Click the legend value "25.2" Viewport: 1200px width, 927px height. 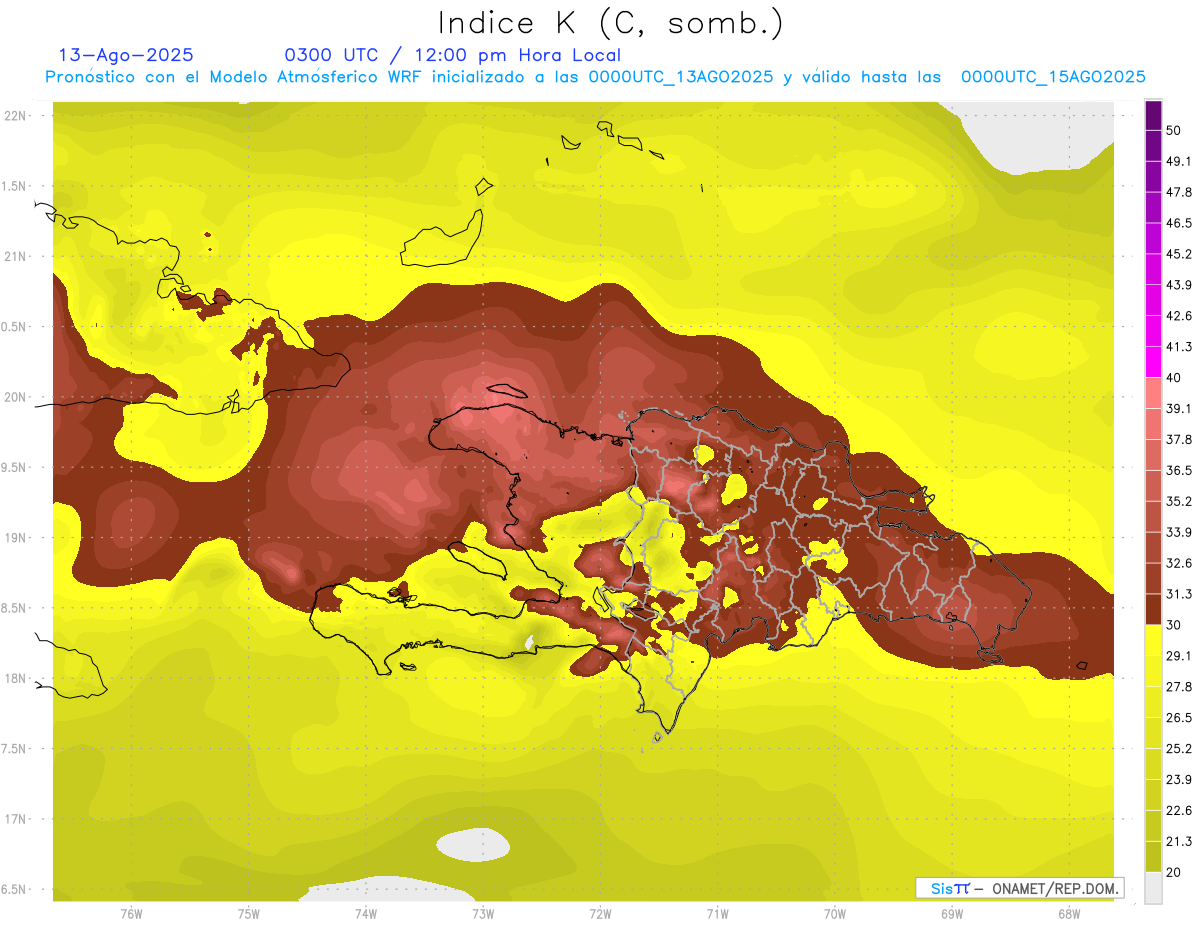pos(1179,749)
